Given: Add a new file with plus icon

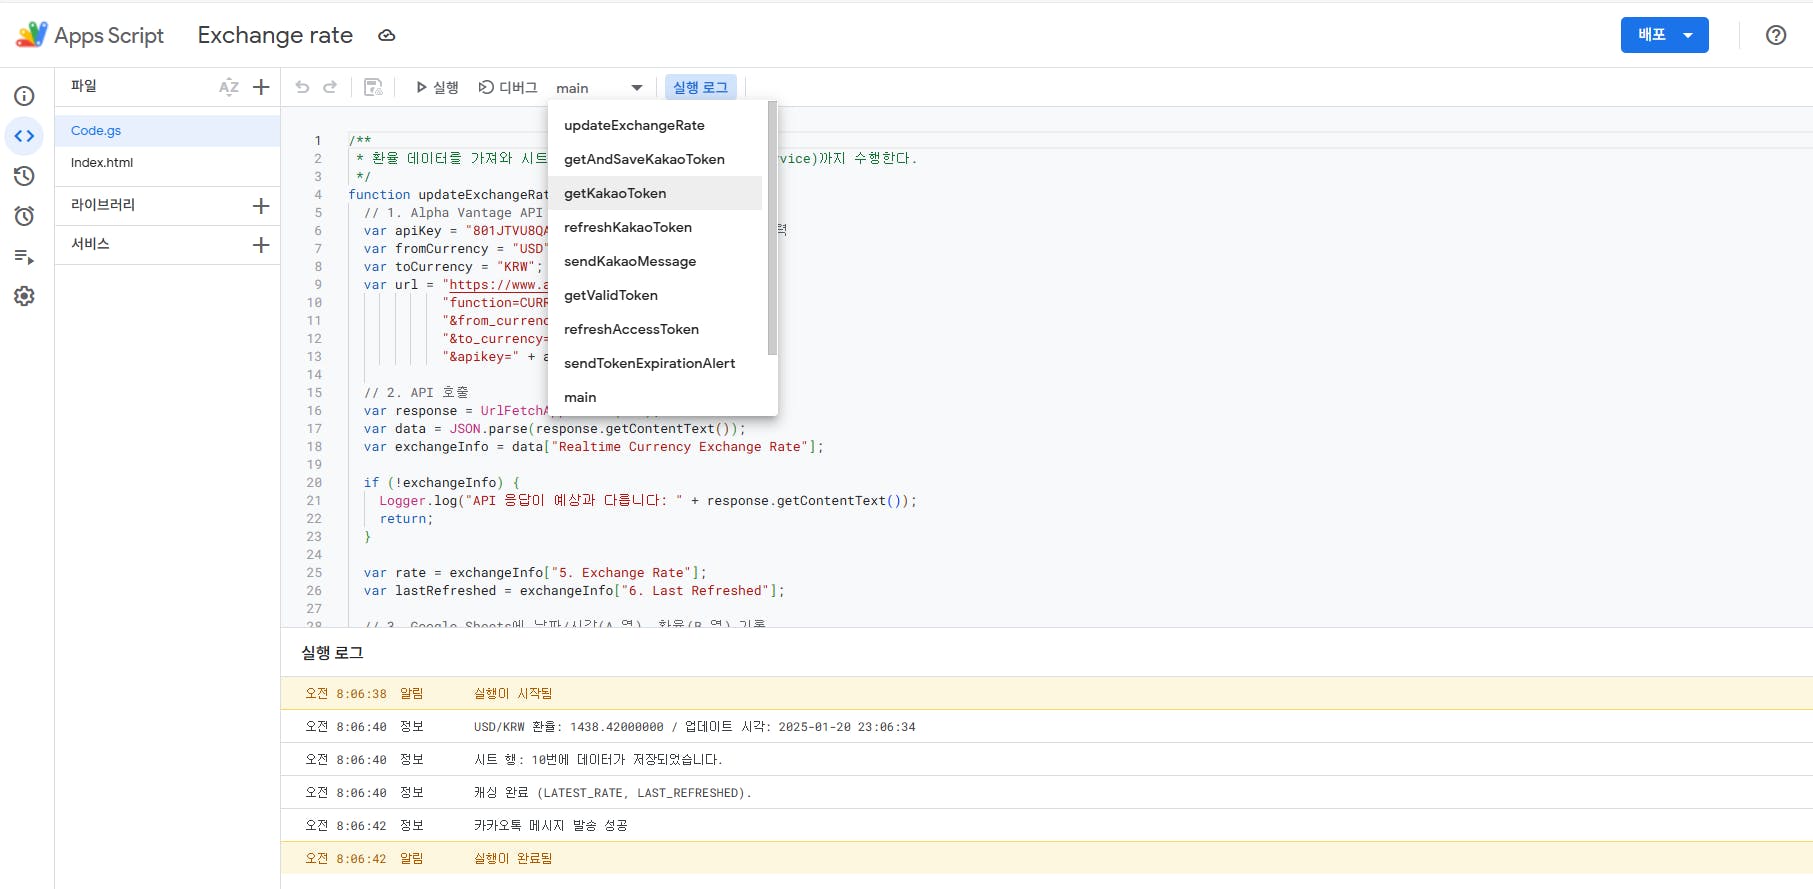Looking at the screenshot, I should (x=261, y=87).
